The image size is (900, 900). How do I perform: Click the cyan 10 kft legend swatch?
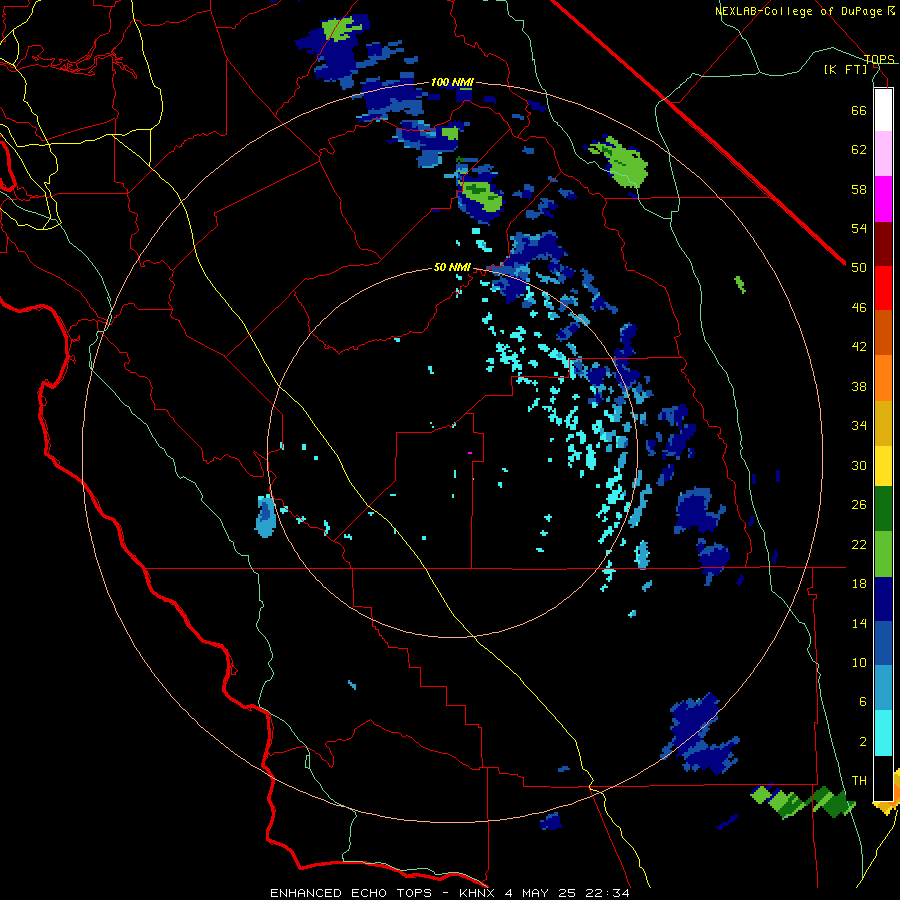tap(883, 733)
